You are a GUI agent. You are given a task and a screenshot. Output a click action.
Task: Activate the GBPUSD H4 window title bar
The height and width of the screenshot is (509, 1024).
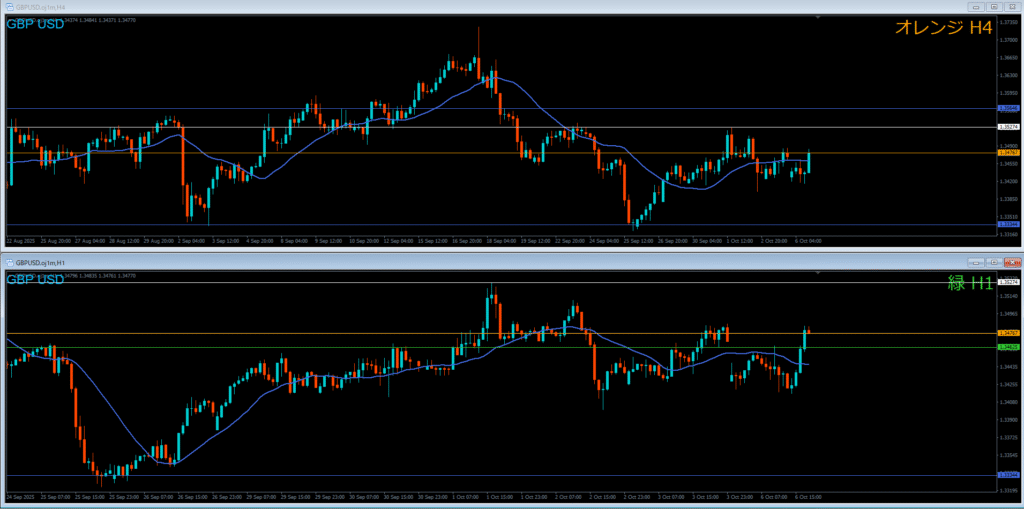point(400,7)
